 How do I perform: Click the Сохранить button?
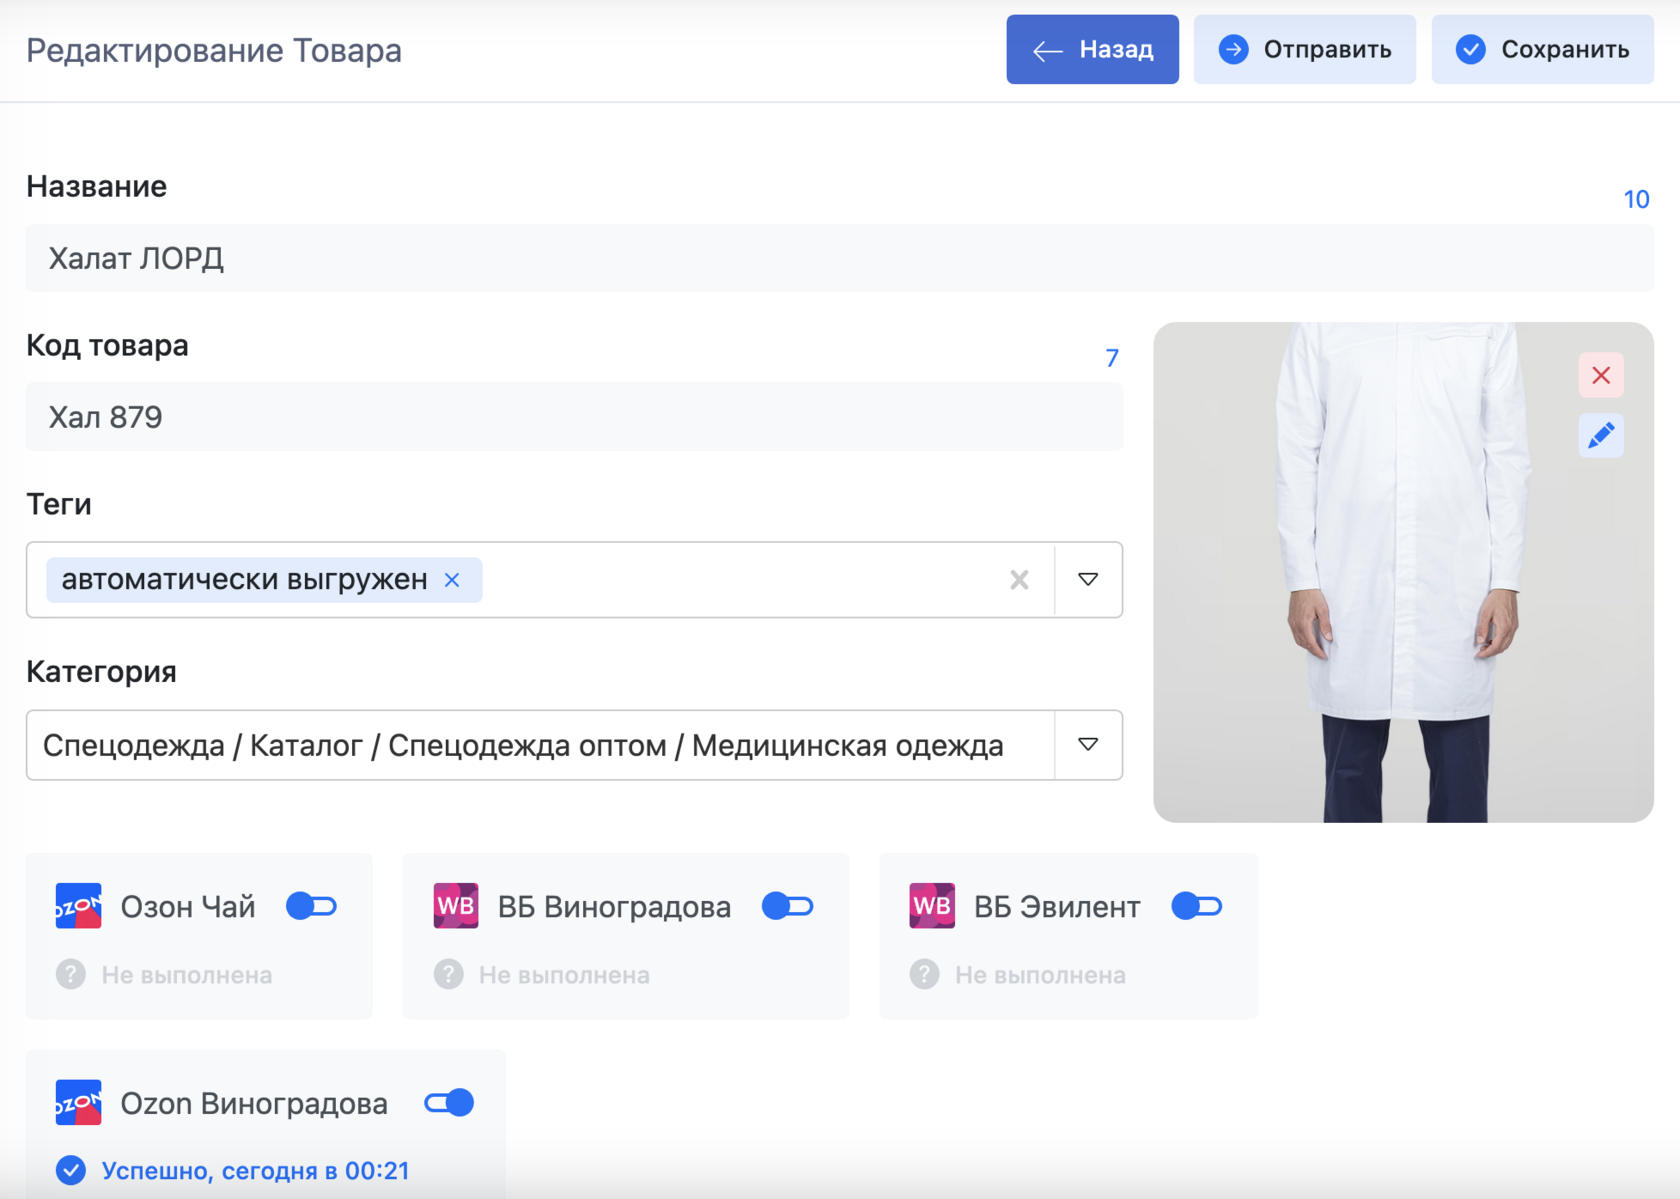(x=1541, y=48)
